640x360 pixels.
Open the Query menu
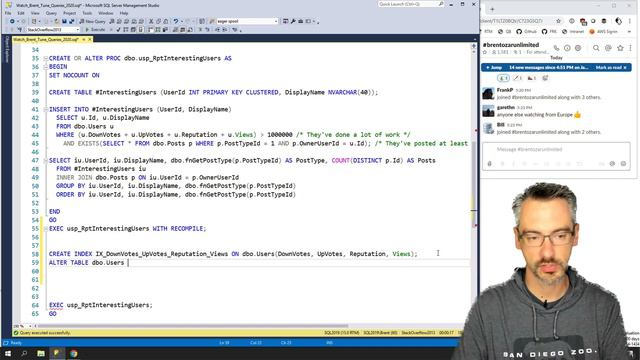pyautogui.click(x=51, y=13)
